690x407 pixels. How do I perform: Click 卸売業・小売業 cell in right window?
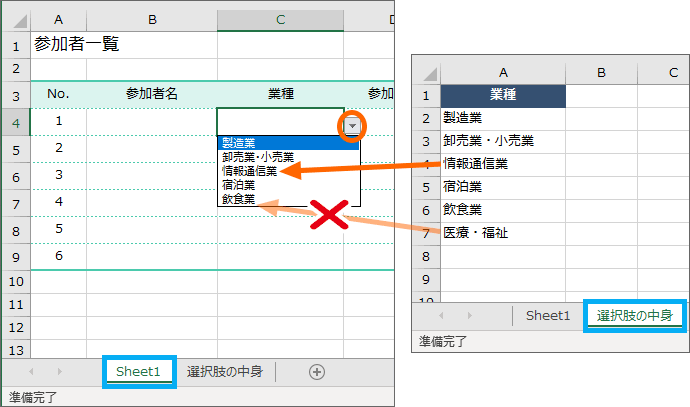coord(503,141)
